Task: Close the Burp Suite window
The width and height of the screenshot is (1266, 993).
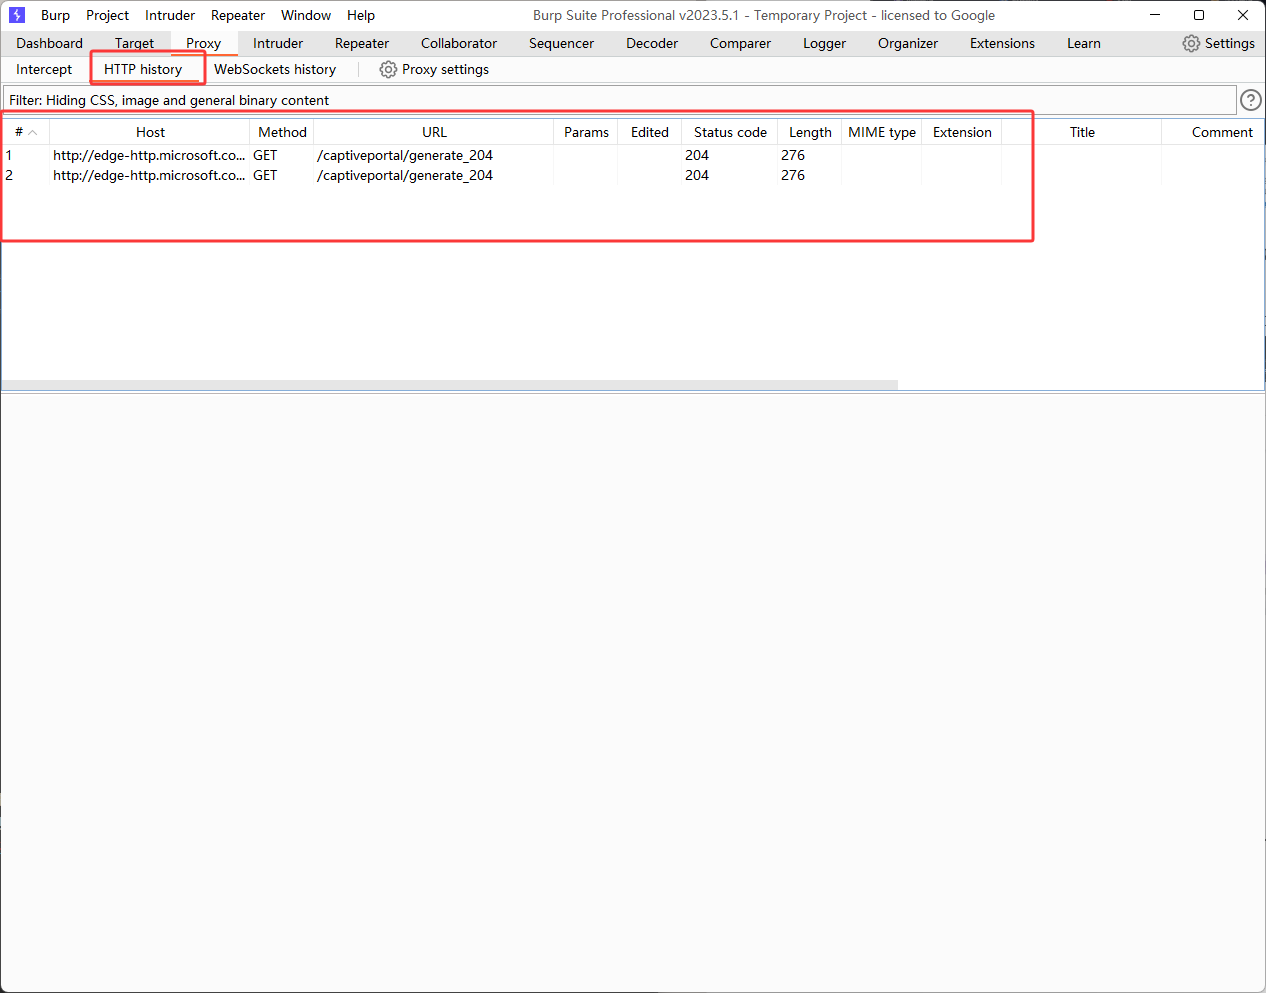Action: pyautogui.click(x=1243, y=15)
